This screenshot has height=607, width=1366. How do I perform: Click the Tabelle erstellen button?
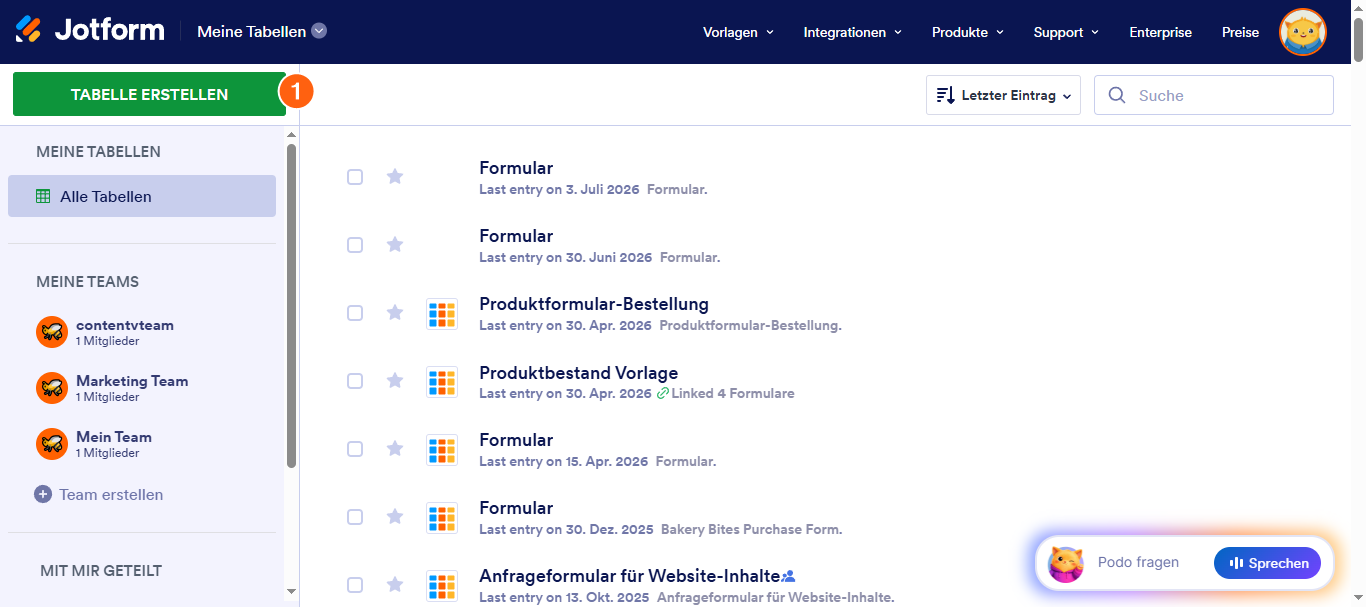point(149,94)
